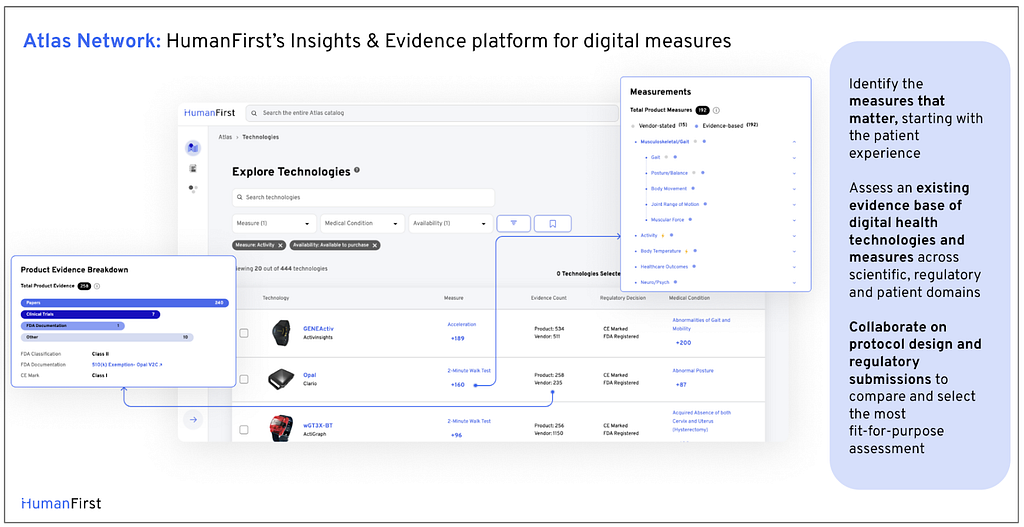Click the Measure column header
Image resolution: width=1024 pixels, height=527 pixels.
point(453,298)
